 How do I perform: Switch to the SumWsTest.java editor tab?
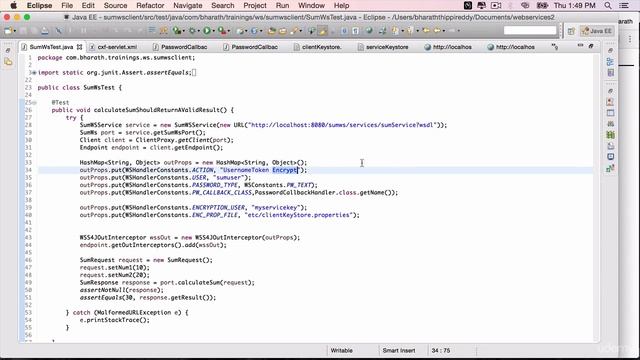coord(51,47)
